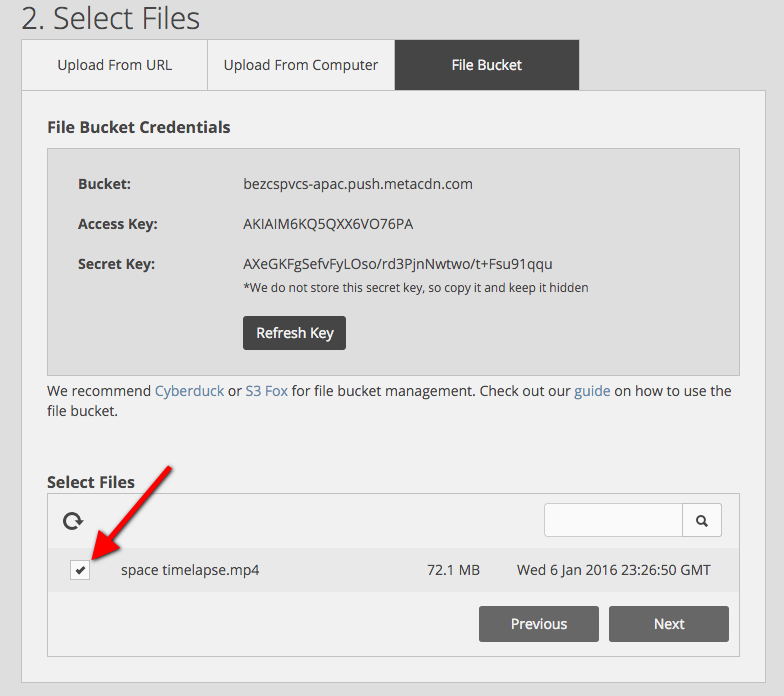The image size is (784, 696).
Task: Click the Access Key value text
Action: [x=328, y=224]
